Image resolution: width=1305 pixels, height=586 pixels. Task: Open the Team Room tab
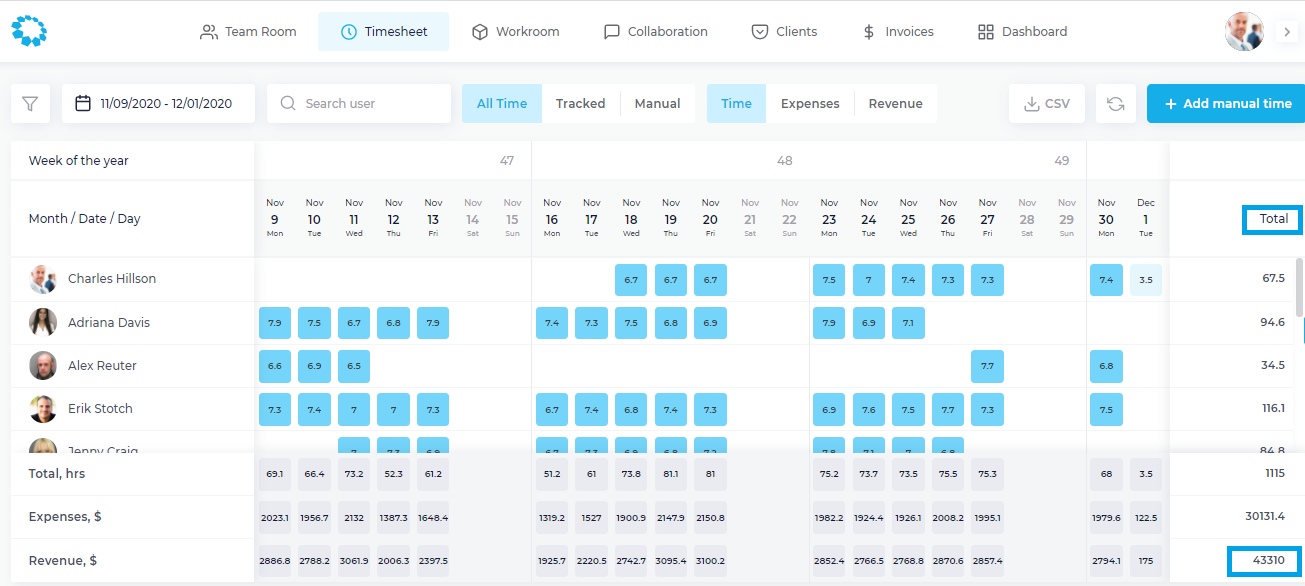point(248,32)
